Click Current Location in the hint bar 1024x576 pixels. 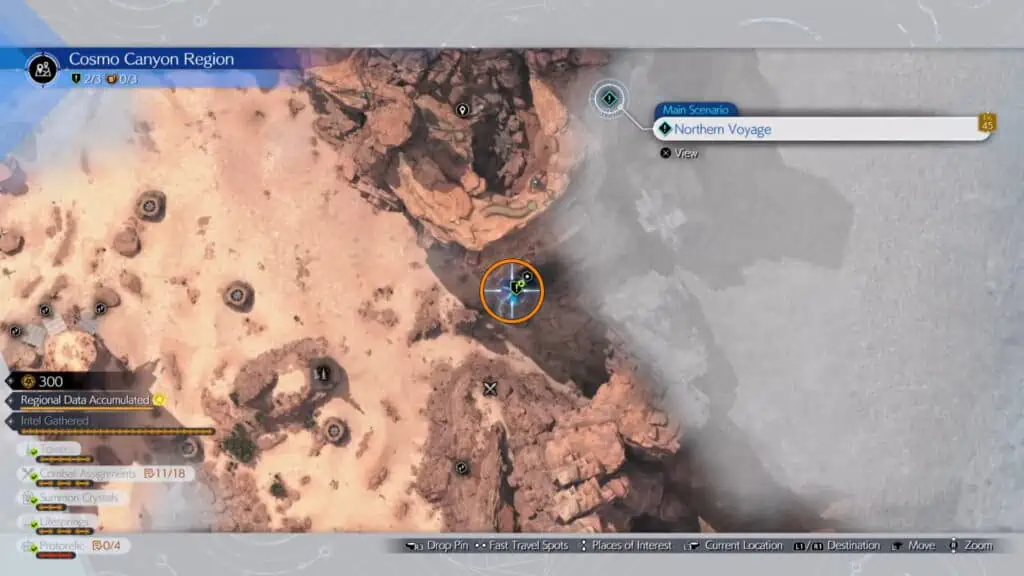(743, 545)
